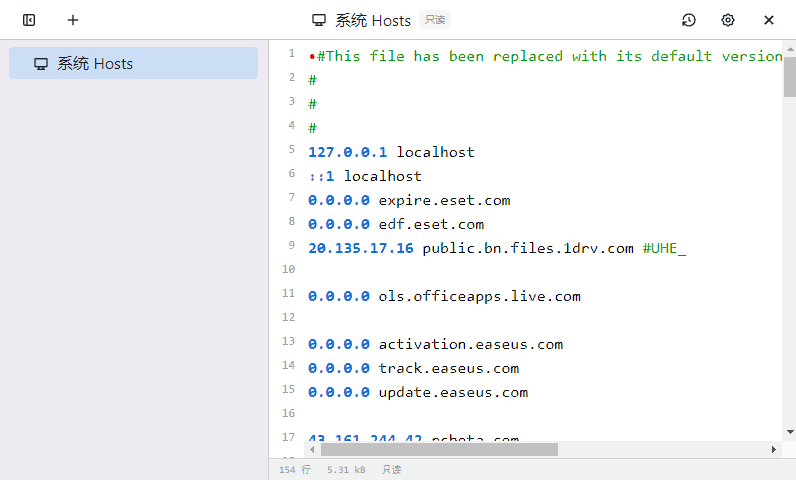Click the 只读 badge in the title

point(435,20)
